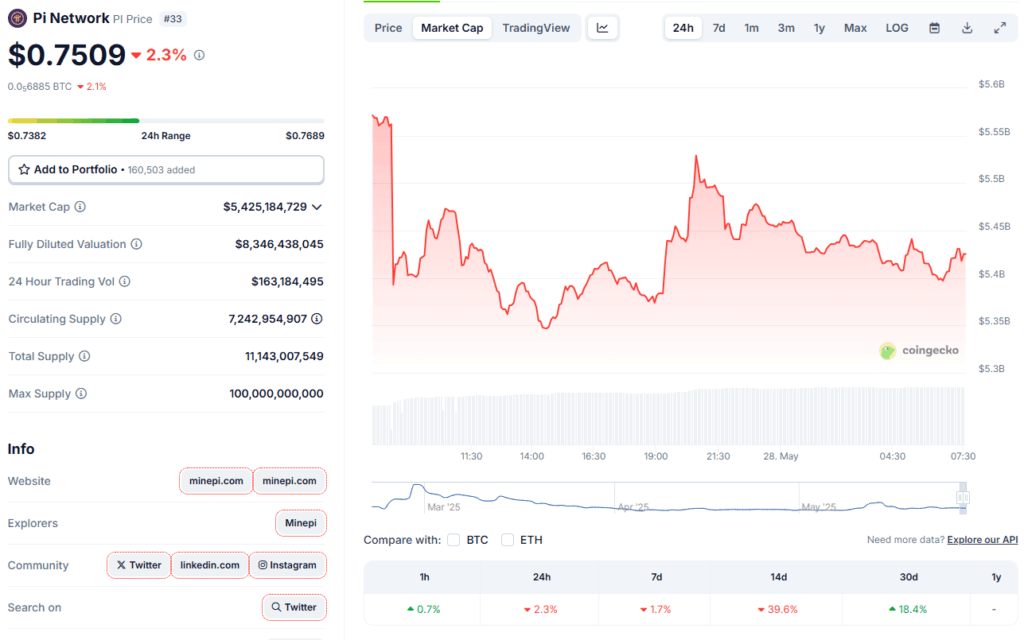Viewport: 1024px width, 640px height.
Task: Select the 7d time range
Action: [x=718, y=28]
